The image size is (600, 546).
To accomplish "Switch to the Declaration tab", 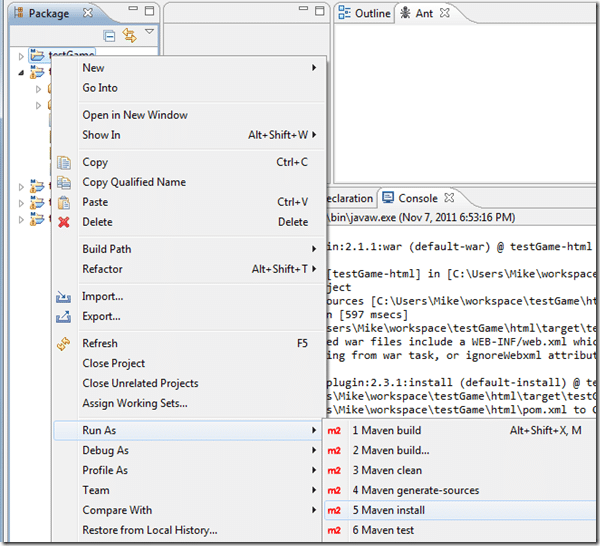I will coord(350,198).
